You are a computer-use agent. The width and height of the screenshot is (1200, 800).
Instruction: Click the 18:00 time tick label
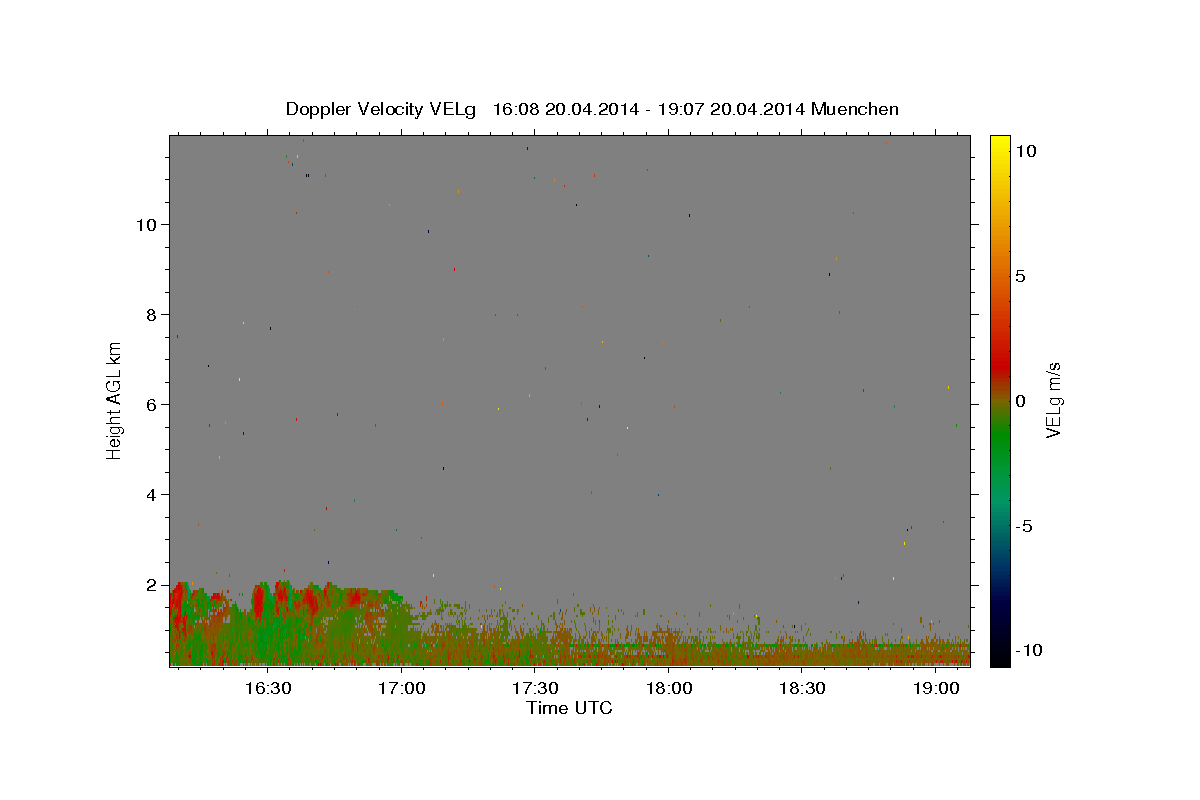tap(668, 688)
